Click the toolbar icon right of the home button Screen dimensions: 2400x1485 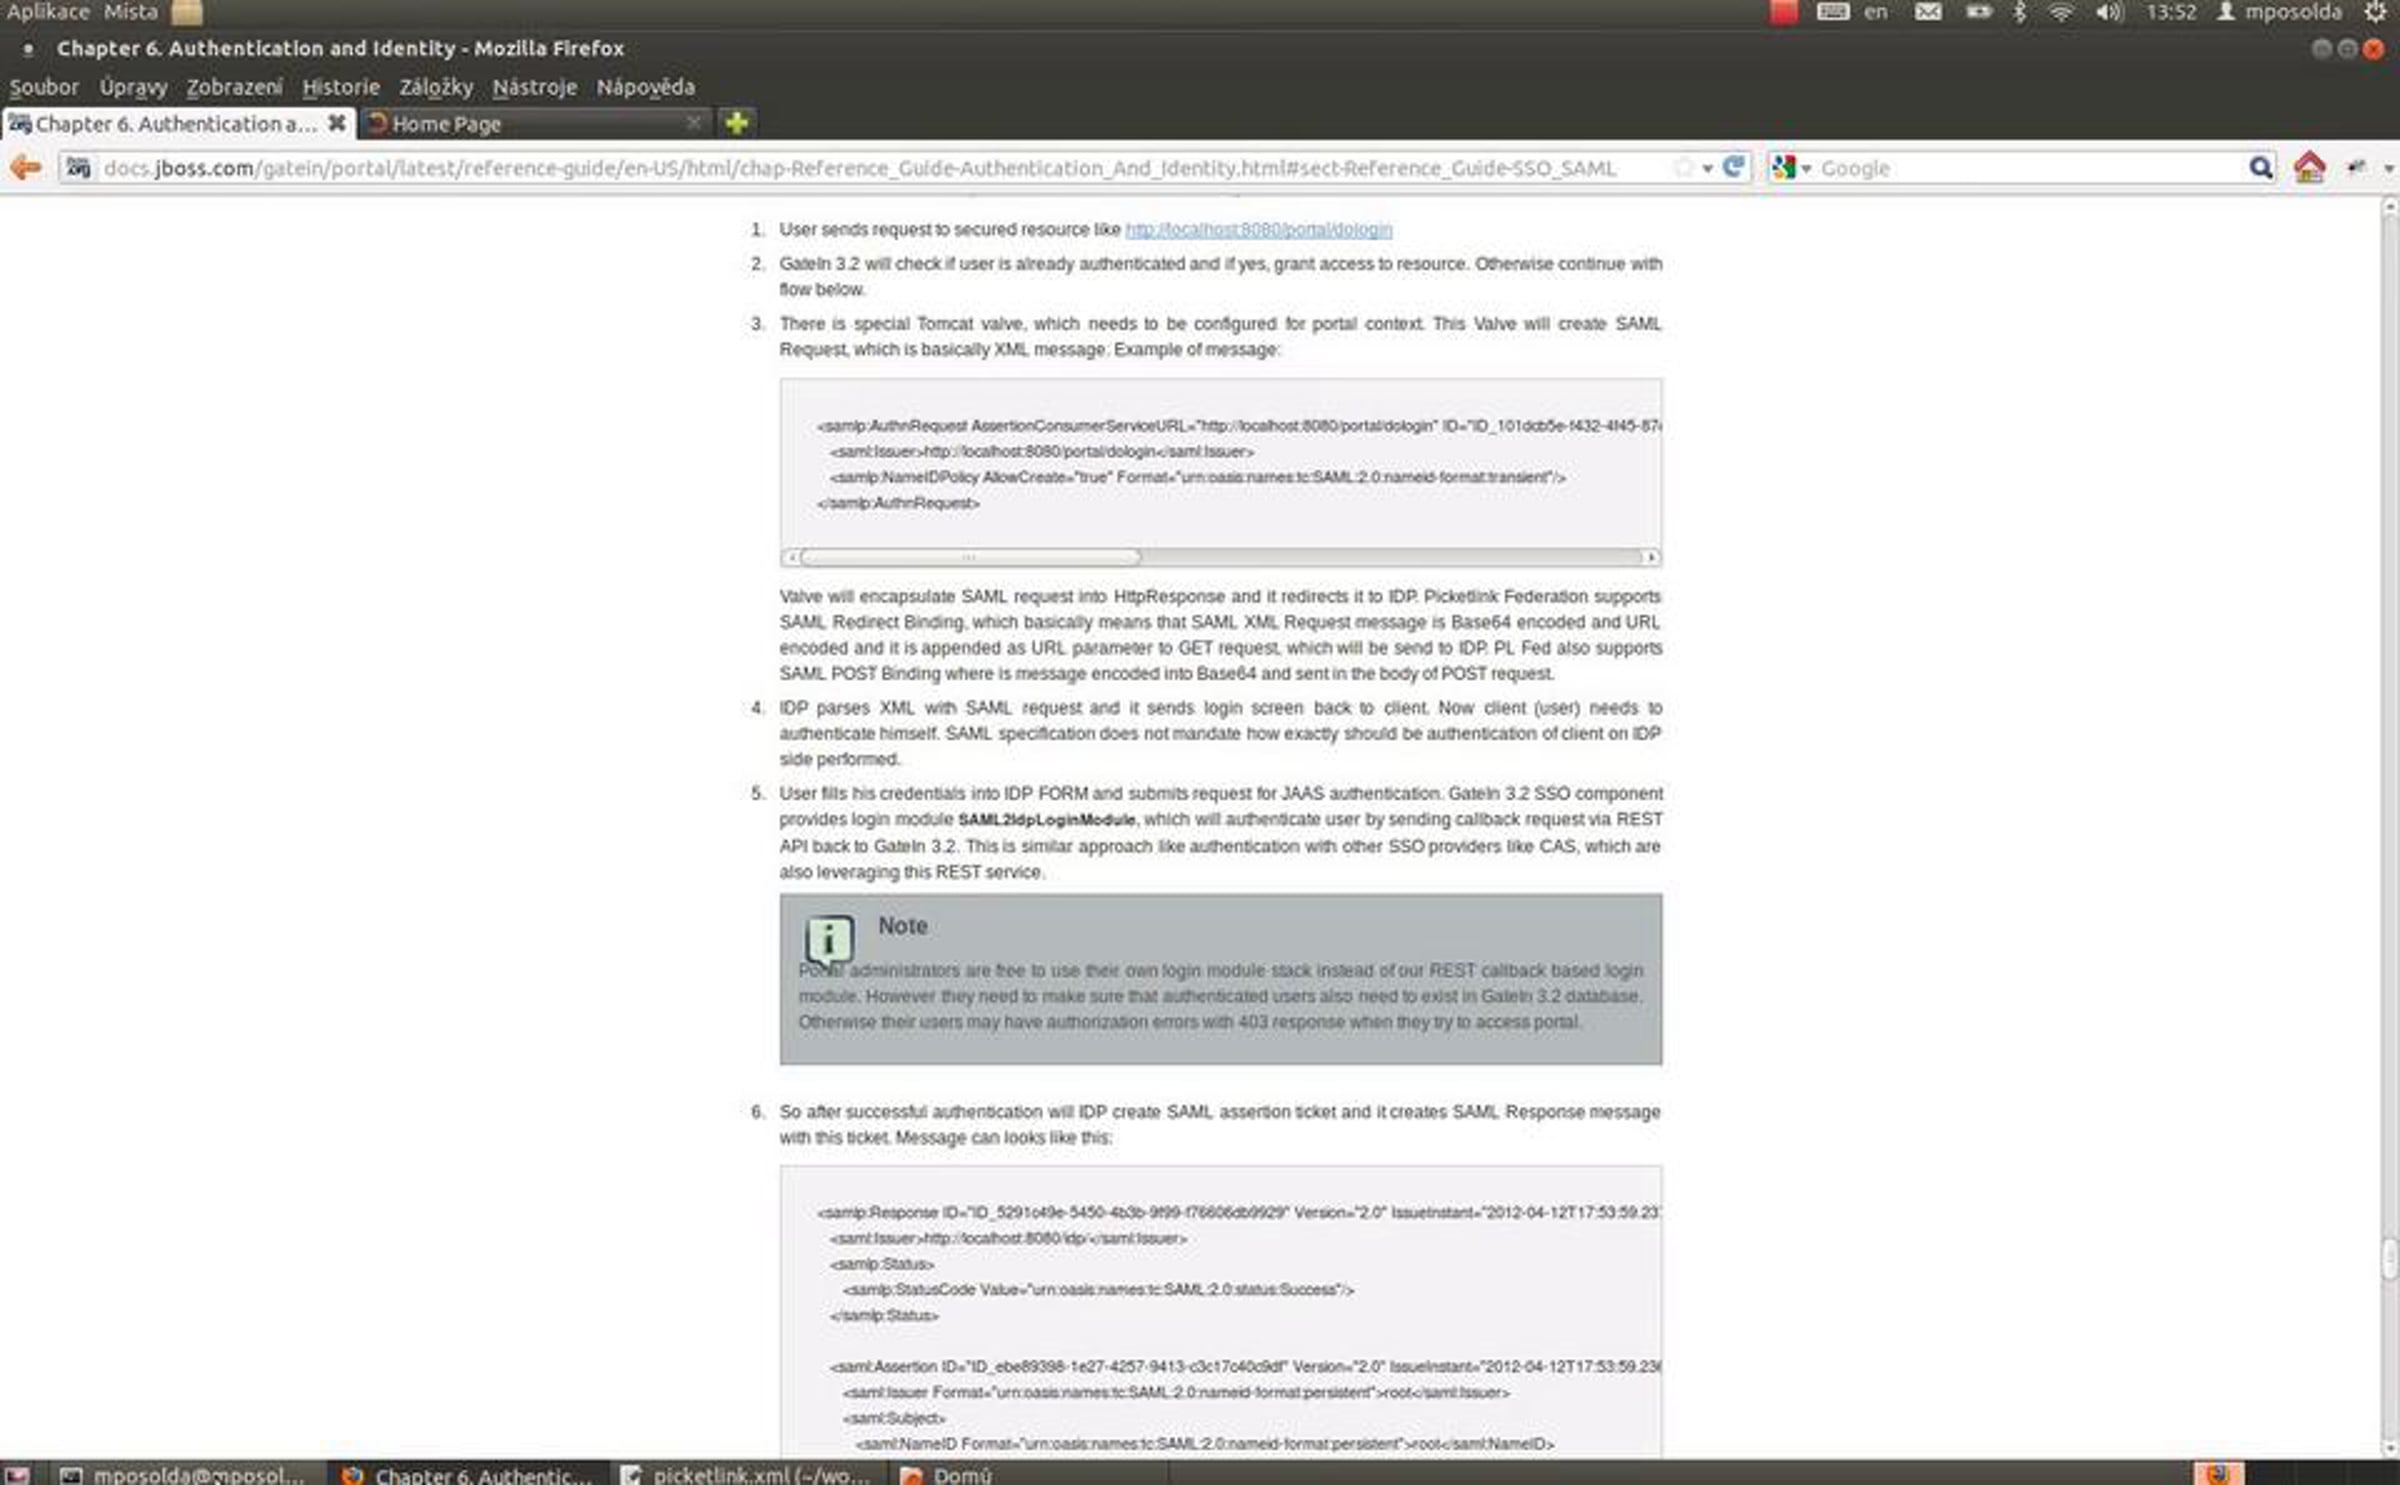pyautogui.click(x=2356, y=167)
